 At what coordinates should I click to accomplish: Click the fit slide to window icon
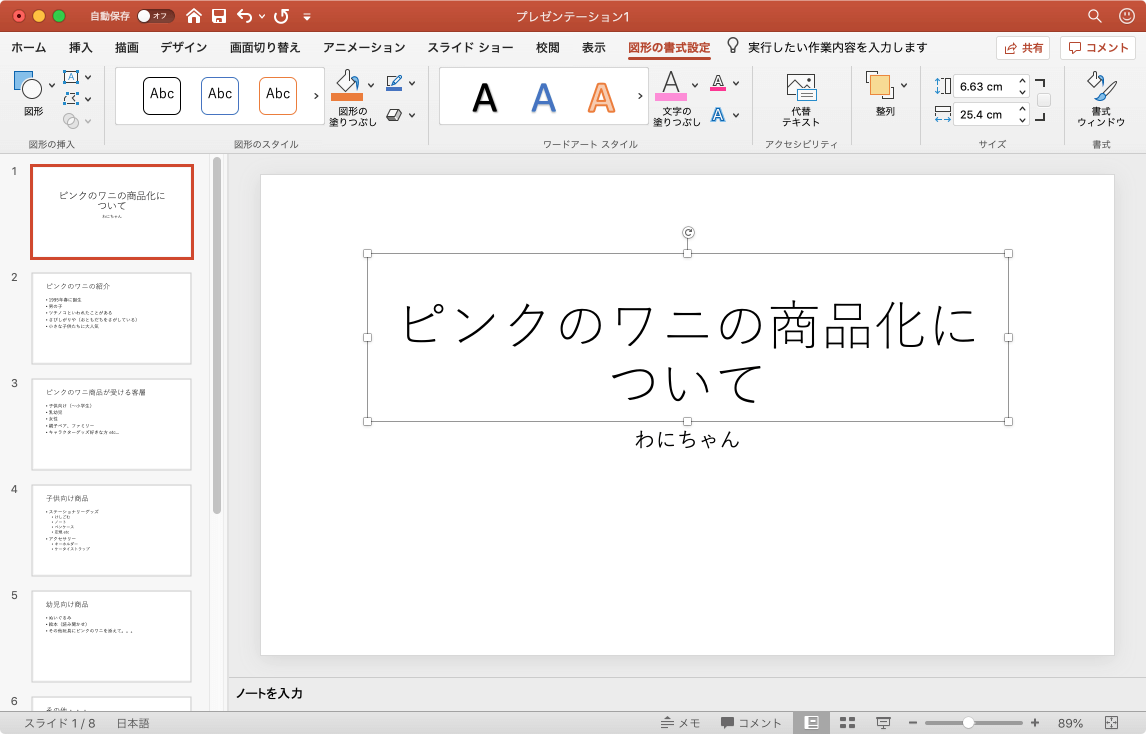tap(1111, 723)
